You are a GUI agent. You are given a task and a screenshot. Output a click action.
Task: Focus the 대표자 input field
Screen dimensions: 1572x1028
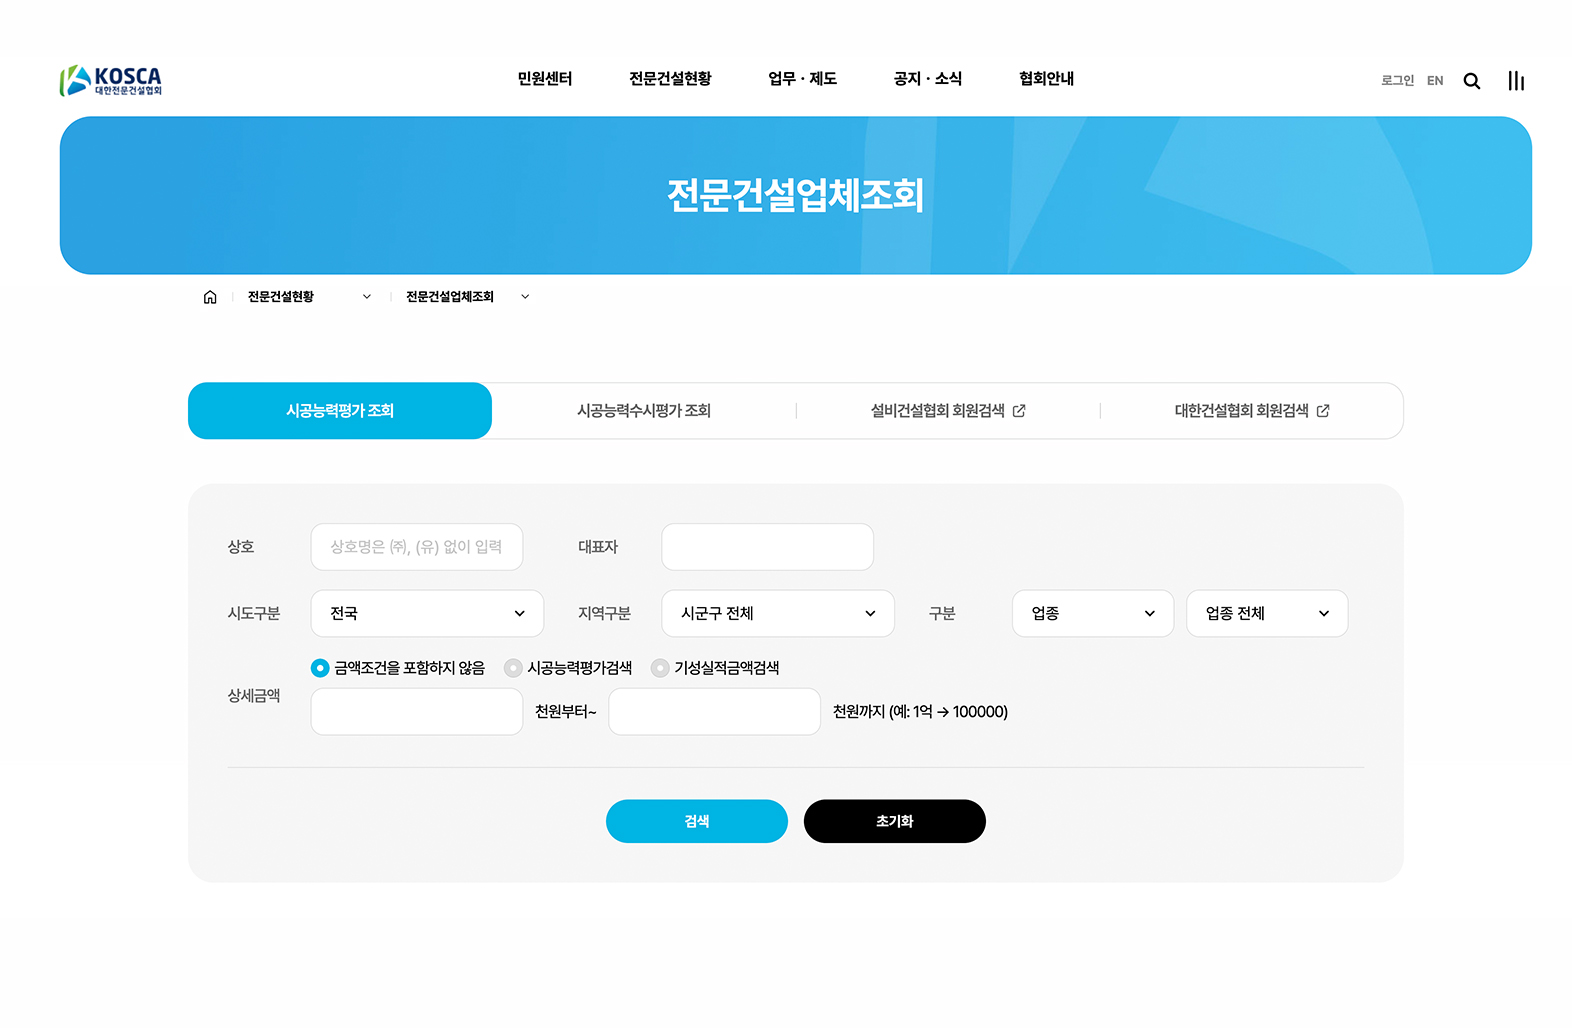click(768, 547)
